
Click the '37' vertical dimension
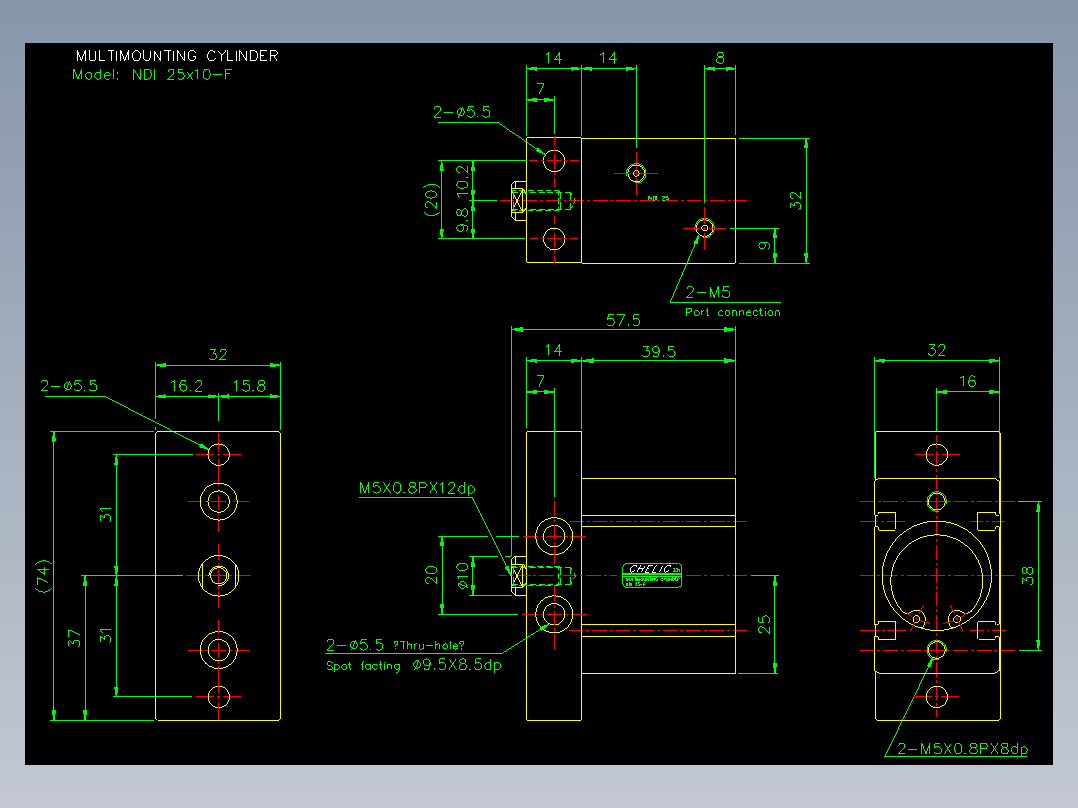(74, 639)
